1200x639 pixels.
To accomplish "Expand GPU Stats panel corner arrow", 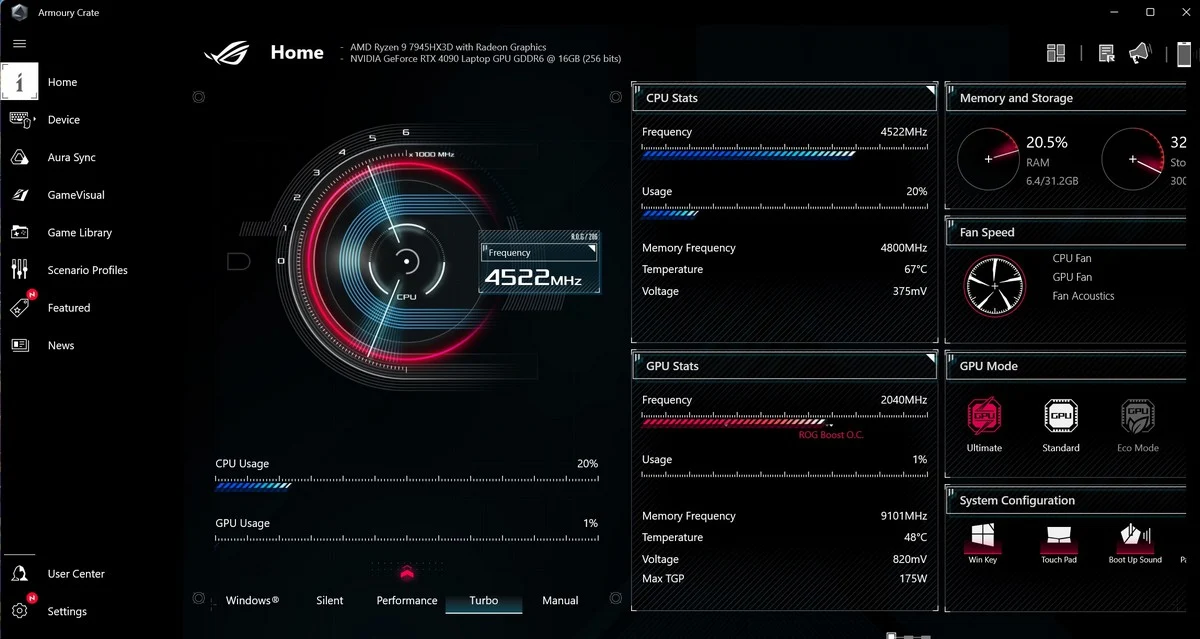I will coord(931,358).
